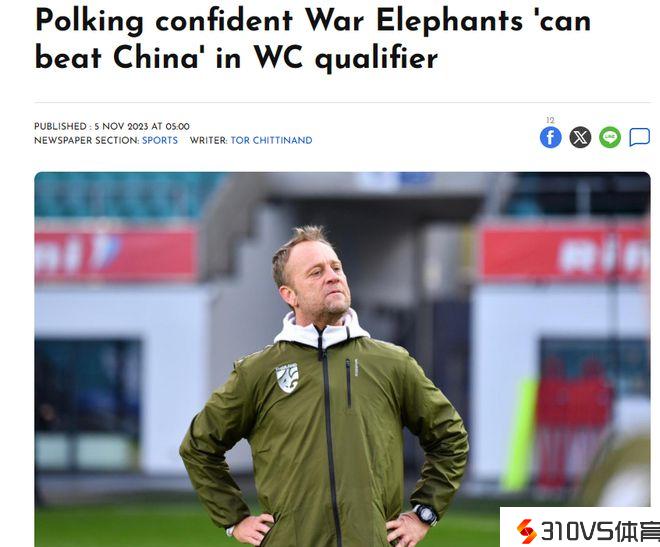
Task: Open comments via speech bubble icon
Action: click(x=639, y=138)
